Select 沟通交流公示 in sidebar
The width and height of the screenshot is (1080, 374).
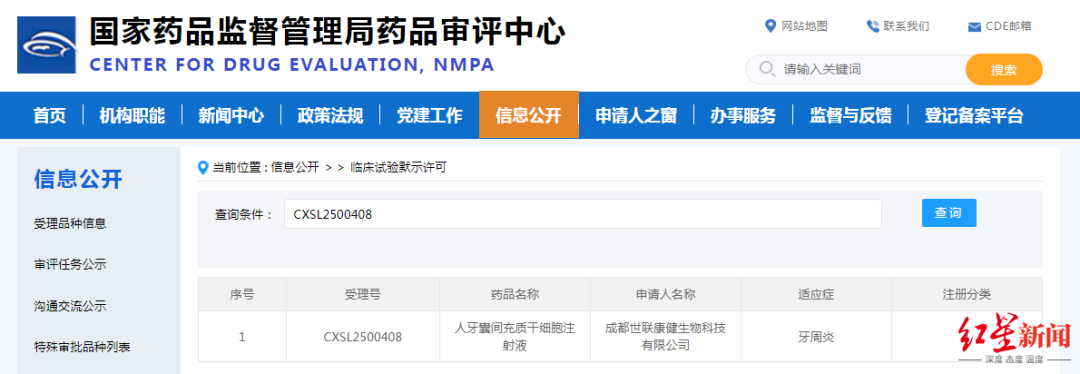[70, 306]
